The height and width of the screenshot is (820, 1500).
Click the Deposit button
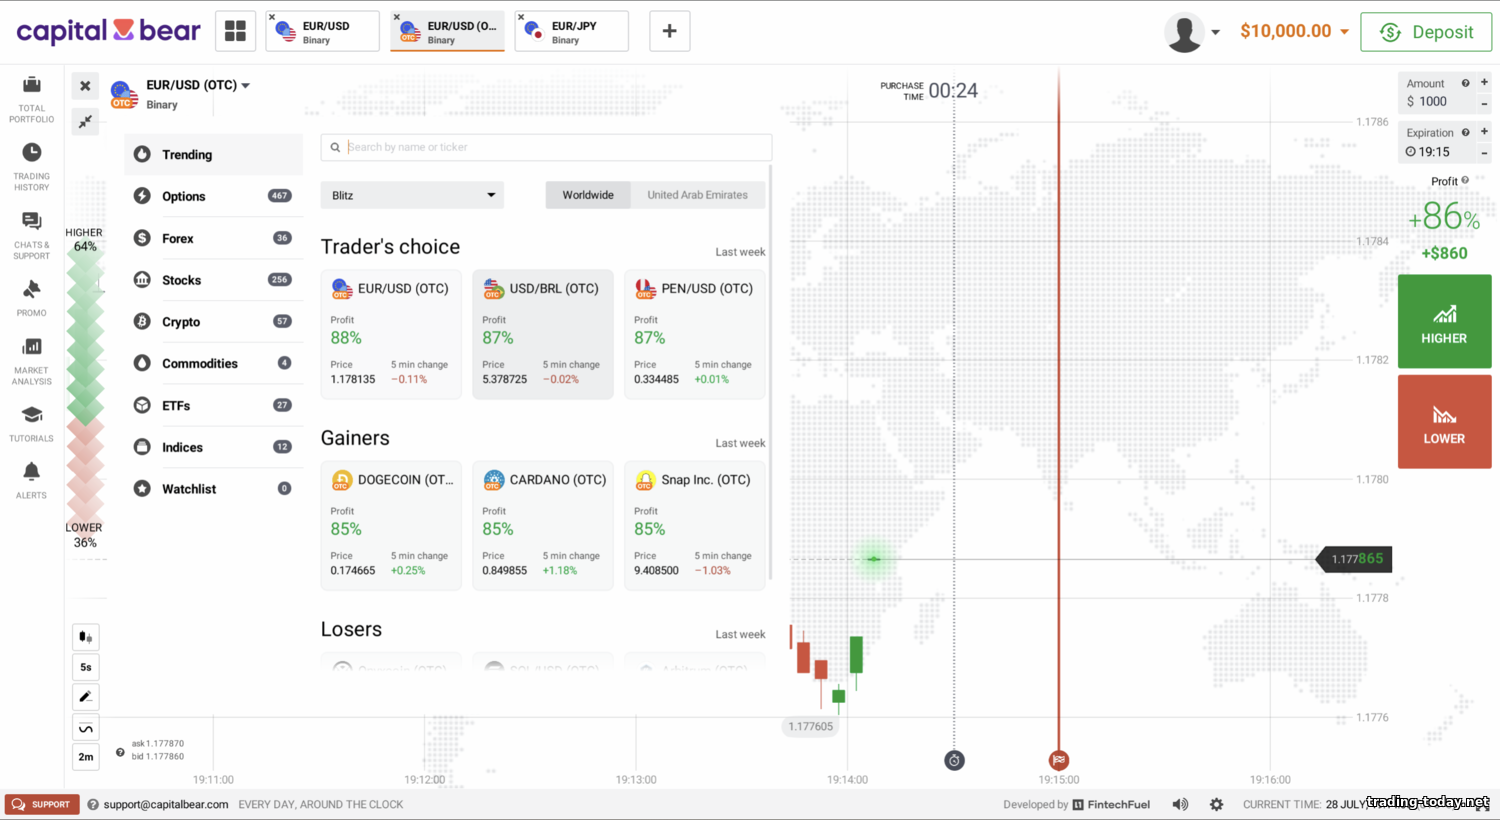(x=1426, y=32)
